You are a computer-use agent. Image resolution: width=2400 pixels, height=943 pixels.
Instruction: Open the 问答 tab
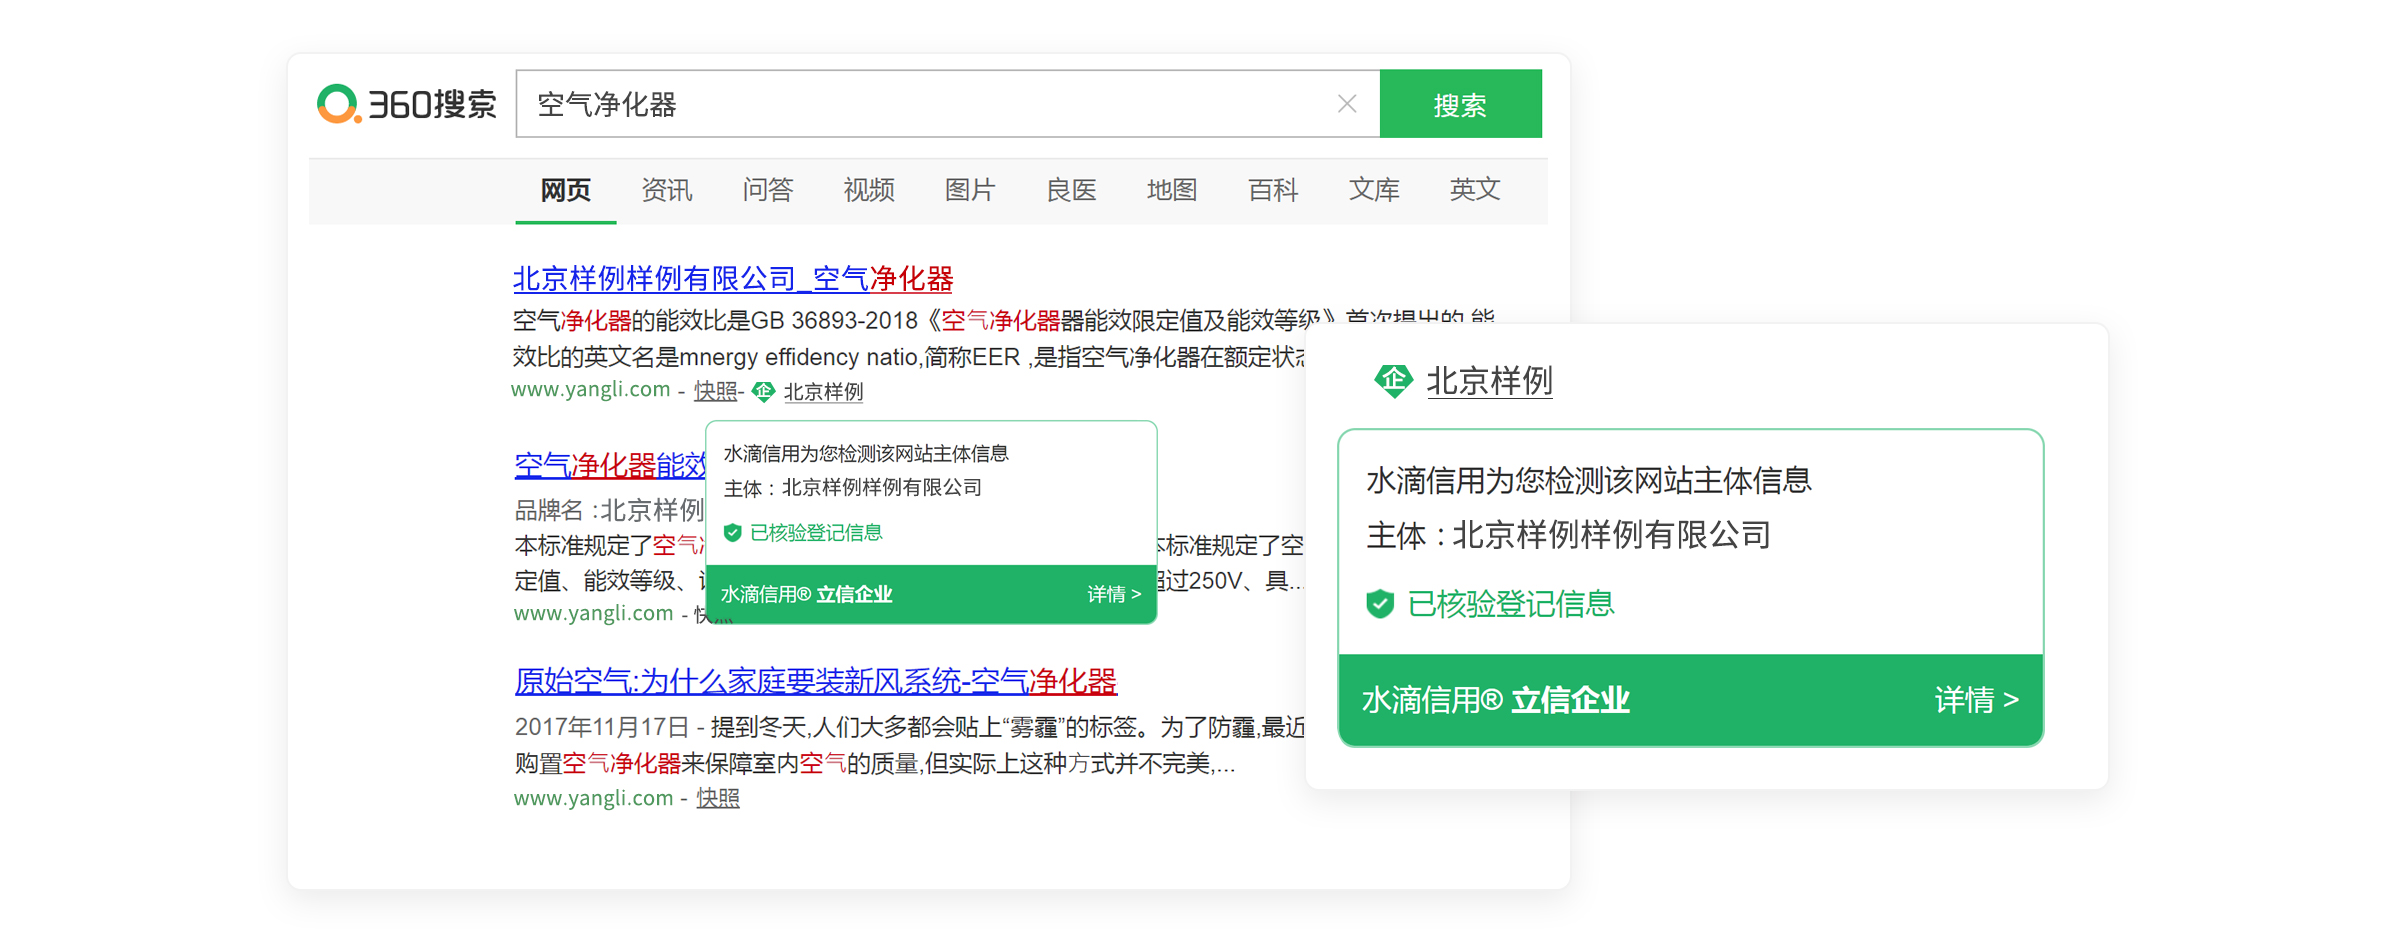(767, 190)
